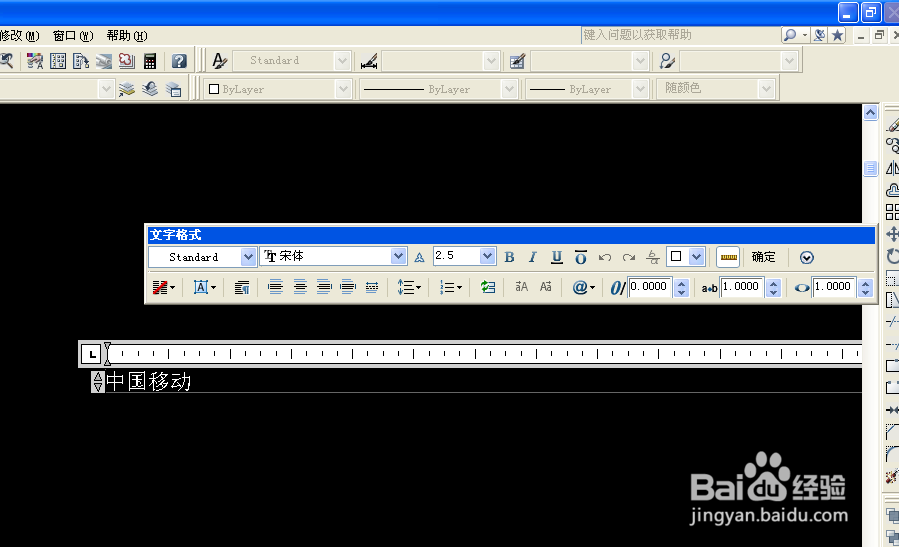Screen dimensions: 899x547
Task: Click the blue Help question mark icon
Action: (179, 61)
